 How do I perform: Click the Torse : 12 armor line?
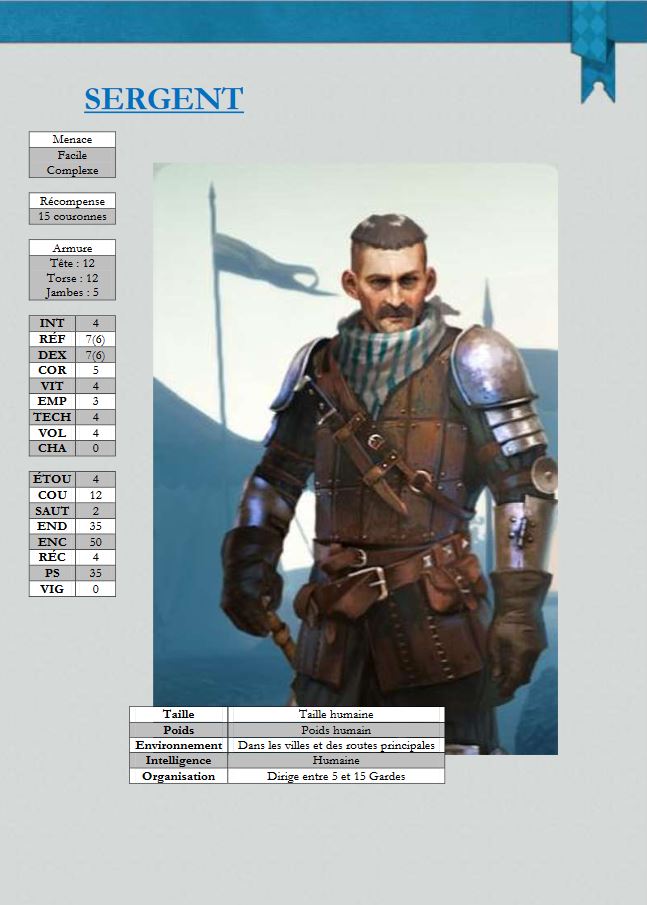pos(72,278)
